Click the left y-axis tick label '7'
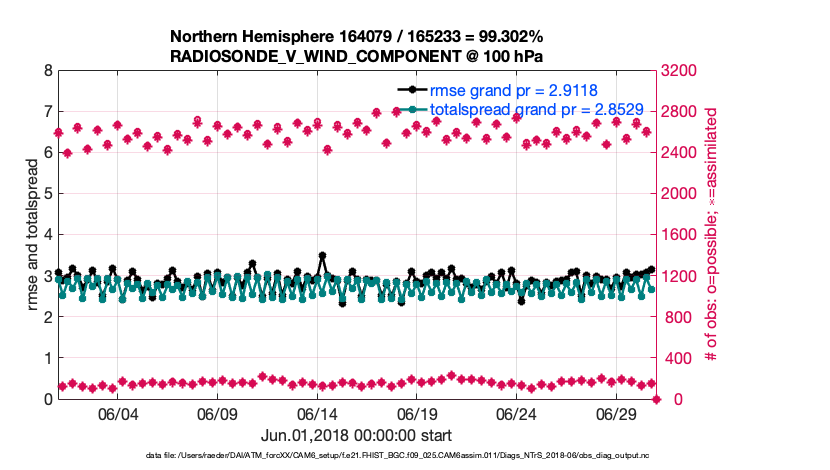The height and width of the screenshot is (470, 830). tap(48, 112)
